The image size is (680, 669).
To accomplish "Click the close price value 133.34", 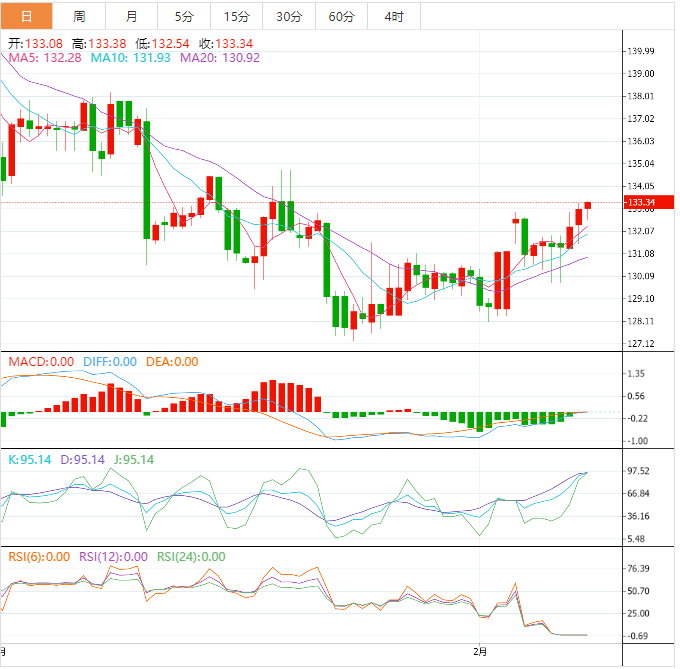I will 234,44.
